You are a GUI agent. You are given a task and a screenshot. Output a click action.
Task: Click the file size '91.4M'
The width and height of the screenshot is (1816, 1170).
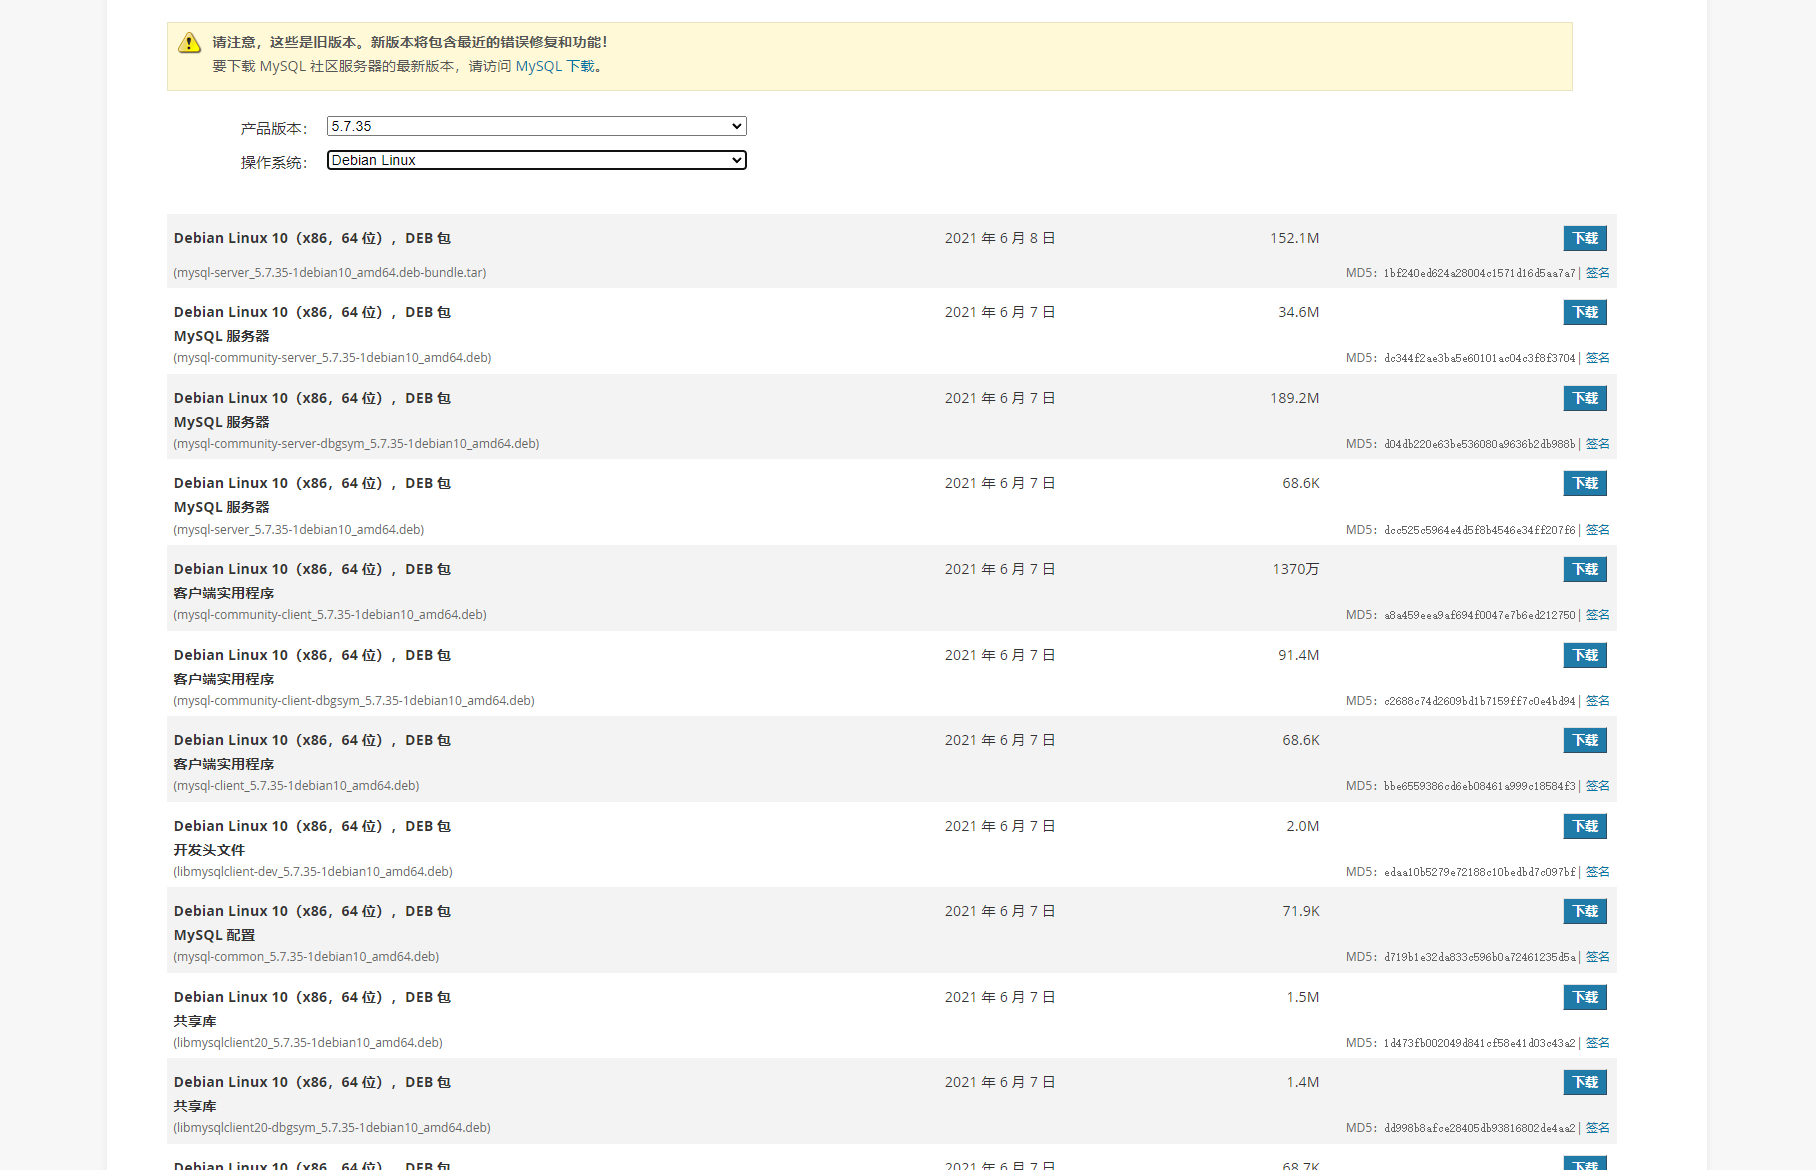[1299, 655]
